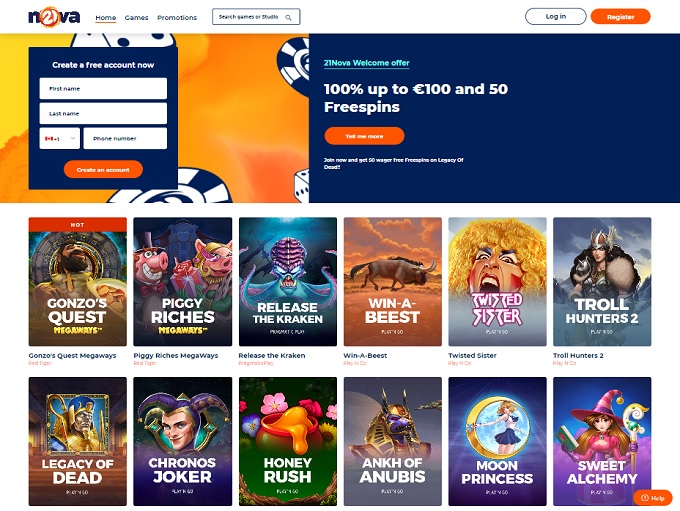Image resolution: width=680 pixels, height=511 pixels.
Task: Select the Home navigation tab
Action: [x=106, y=17]
